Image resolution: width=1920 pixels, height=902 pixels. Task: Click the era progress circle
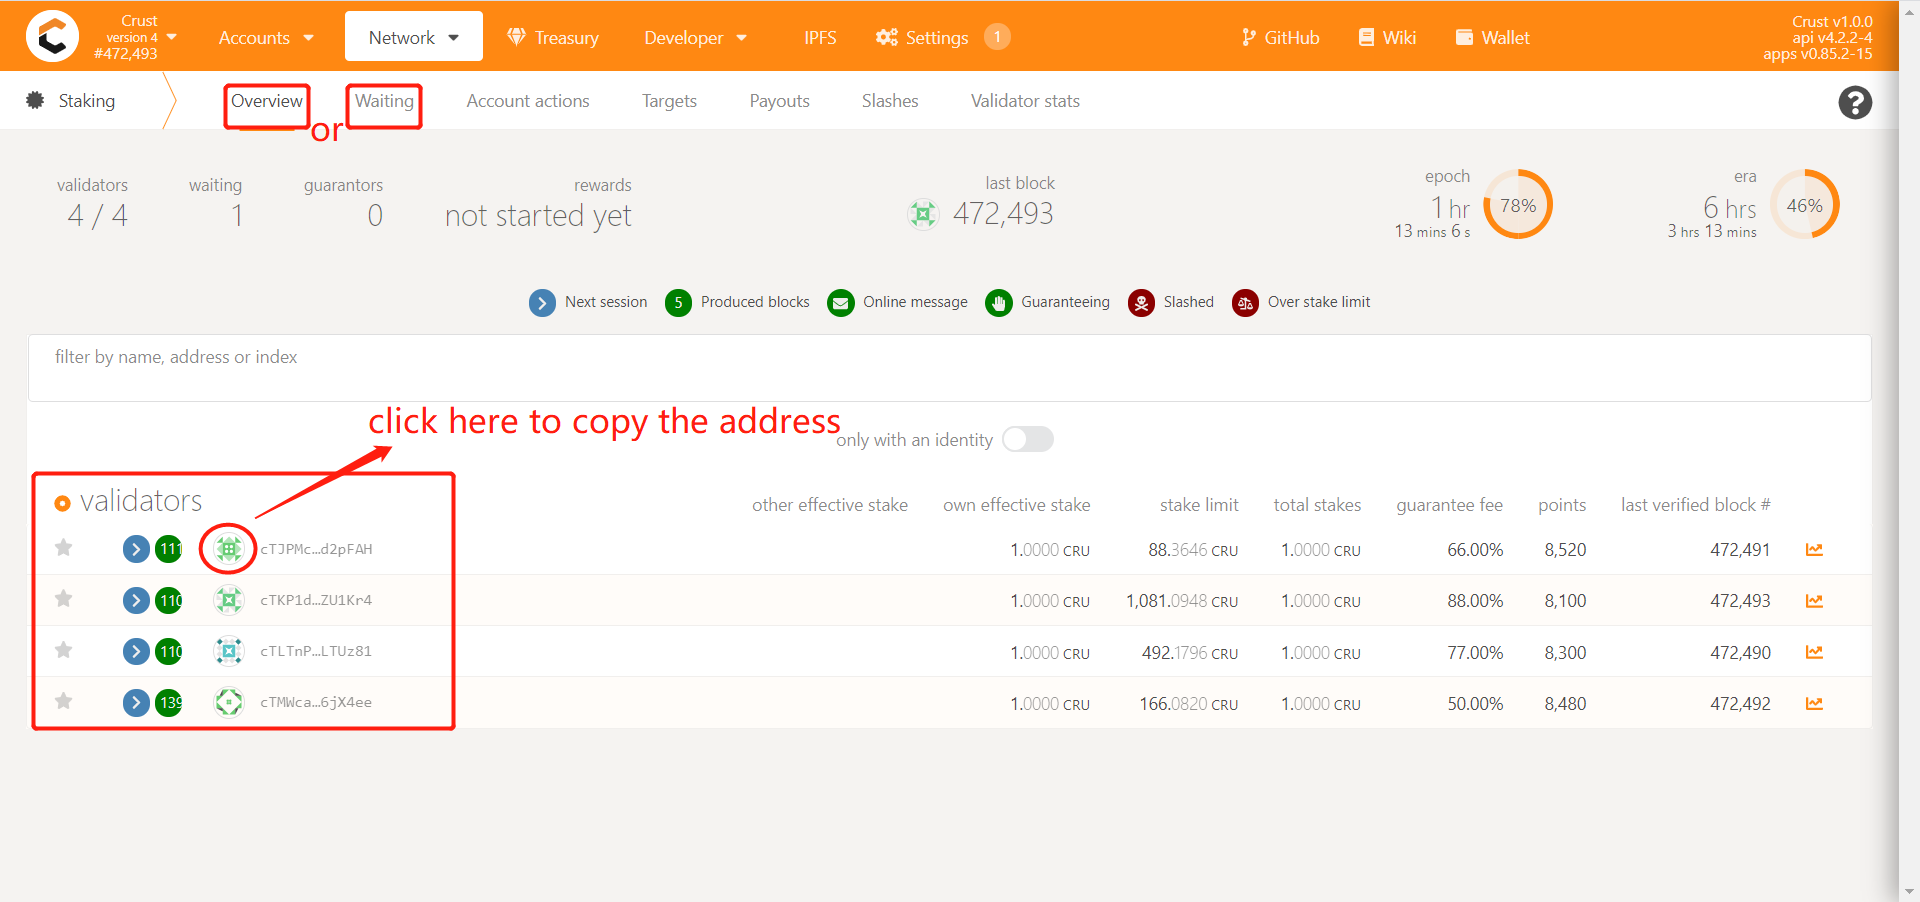[1805, 204]
